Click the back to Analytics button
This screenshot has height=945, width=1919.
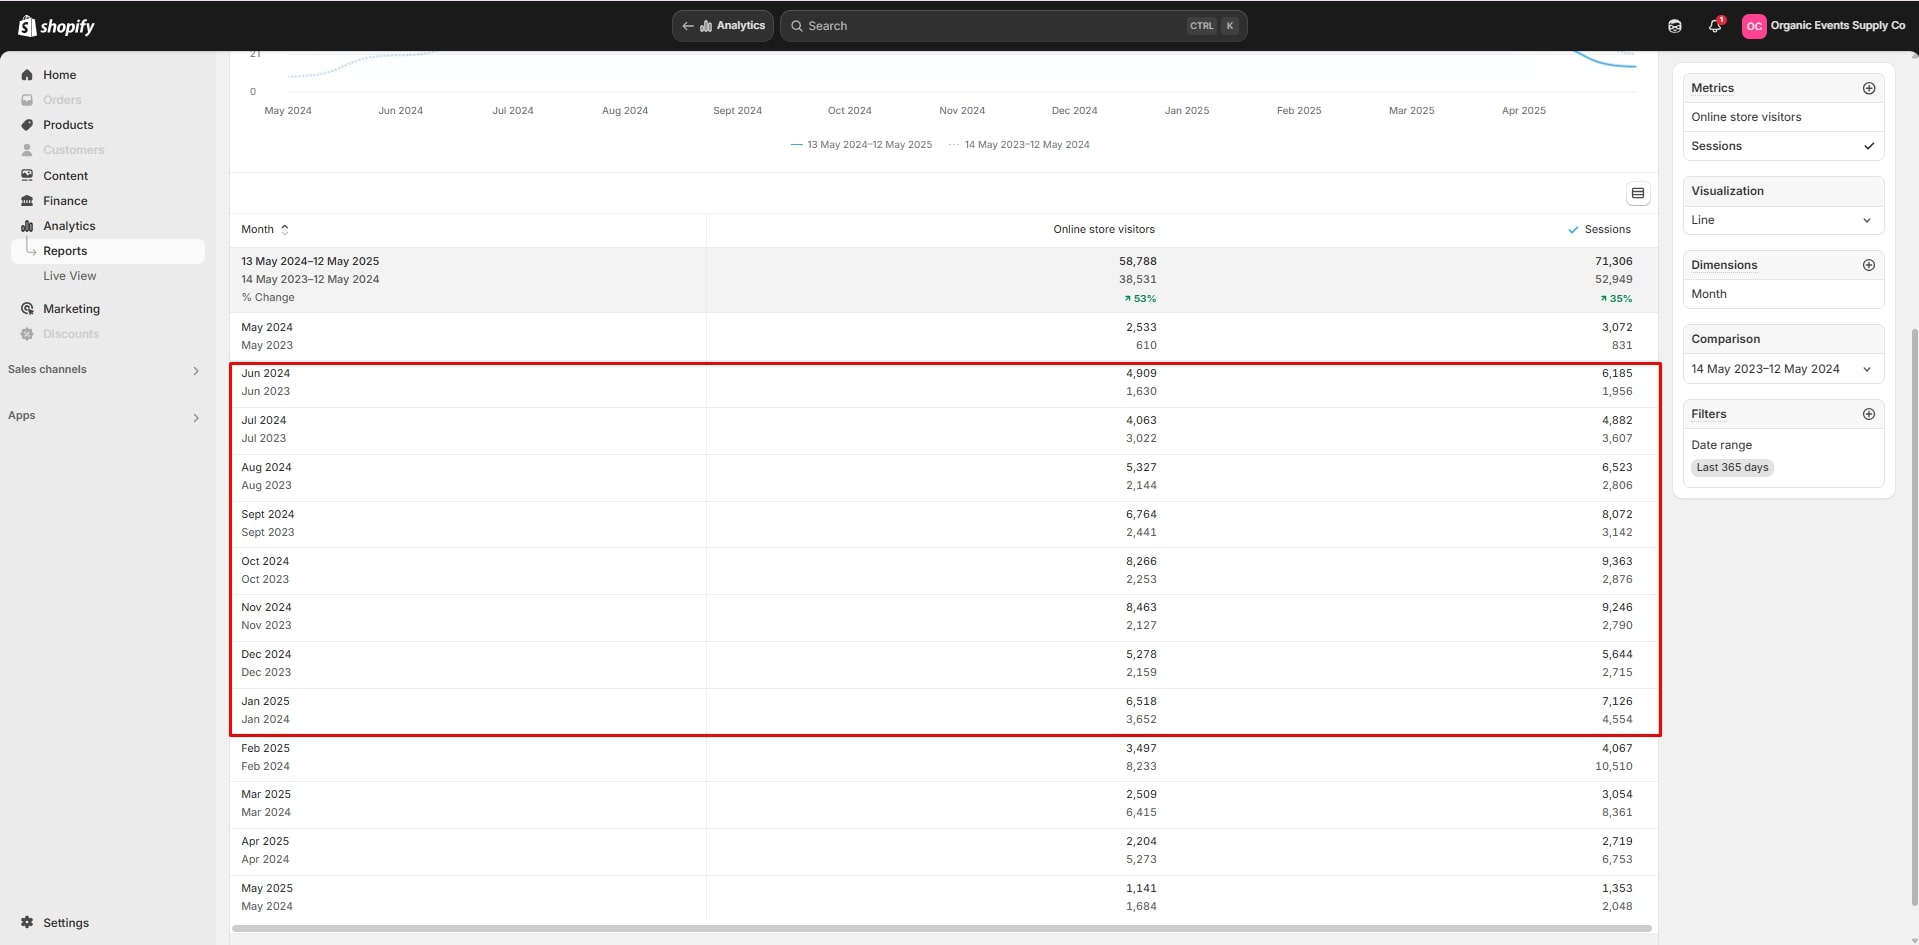point(723,26)
